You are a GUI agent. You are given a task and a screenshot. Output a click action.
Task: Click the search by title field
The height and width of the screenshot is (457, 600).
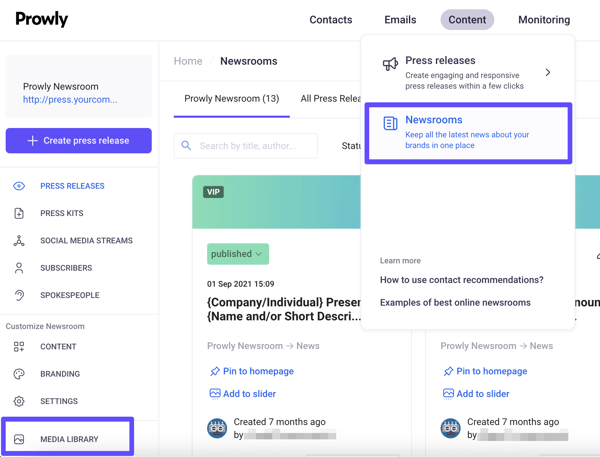(246, 145)
